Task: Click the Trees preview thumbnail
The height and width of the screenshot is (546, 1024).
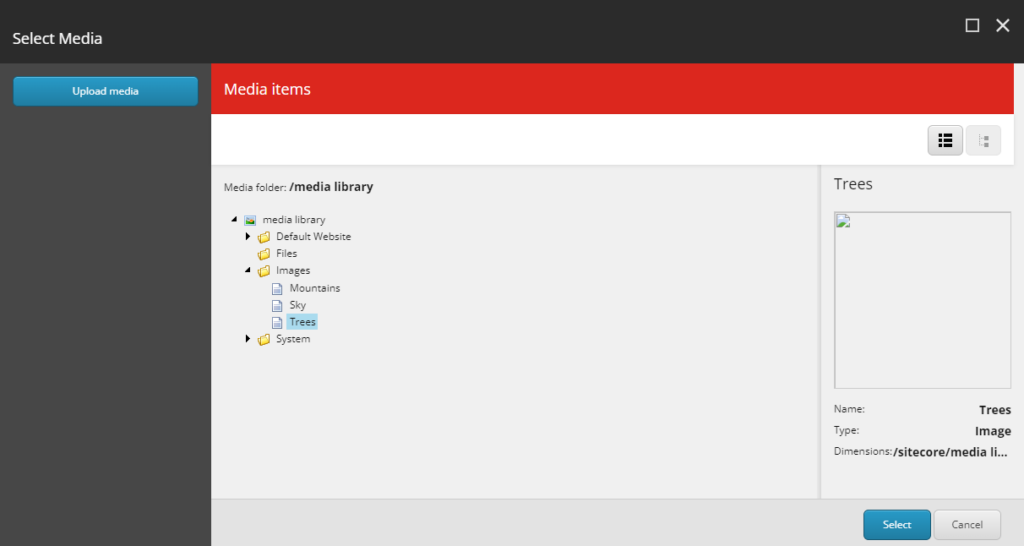Action: 922,300
